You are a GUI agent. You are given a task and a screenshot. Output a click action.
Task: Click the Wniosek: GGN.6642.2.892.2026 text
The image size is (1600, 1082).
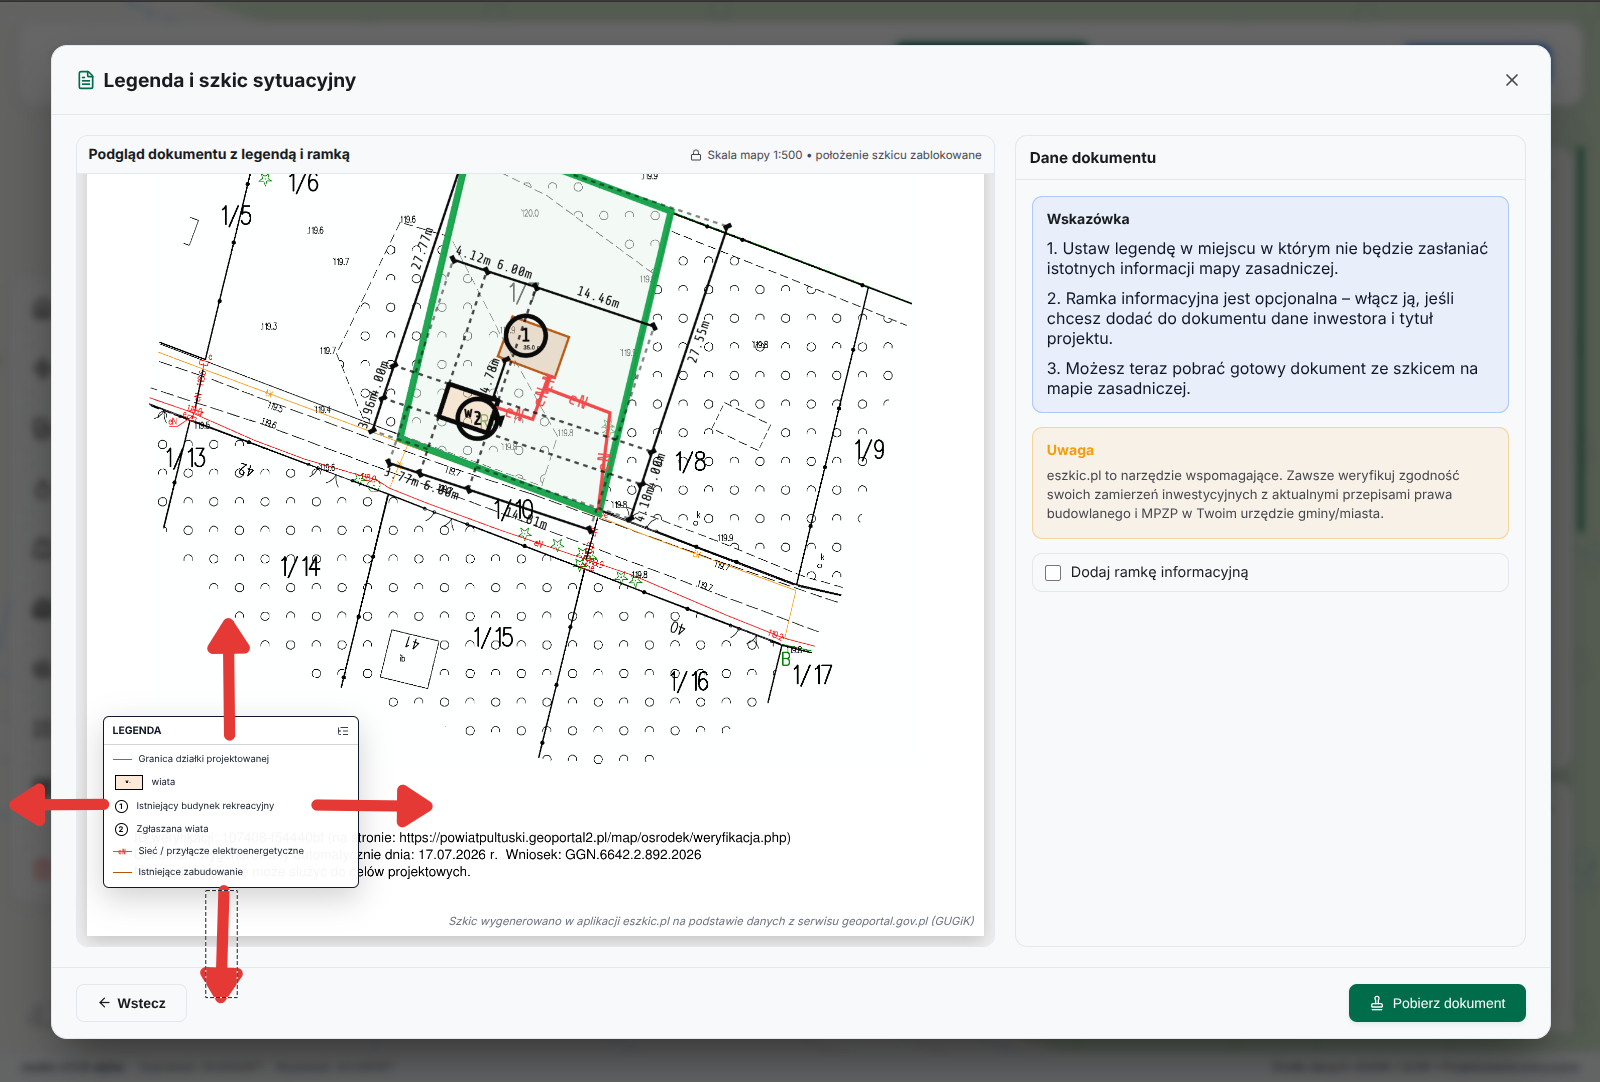click(604, 855)
